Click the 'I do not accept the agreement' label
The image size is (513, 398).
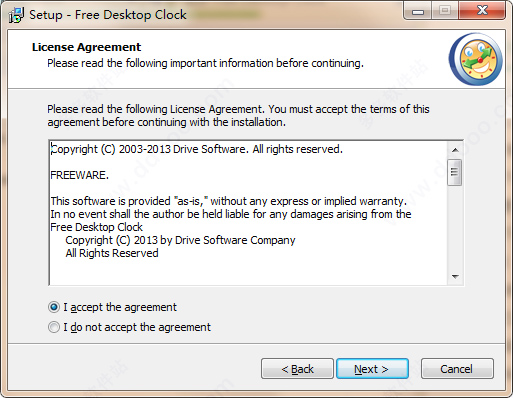click(x=137, y=327)
